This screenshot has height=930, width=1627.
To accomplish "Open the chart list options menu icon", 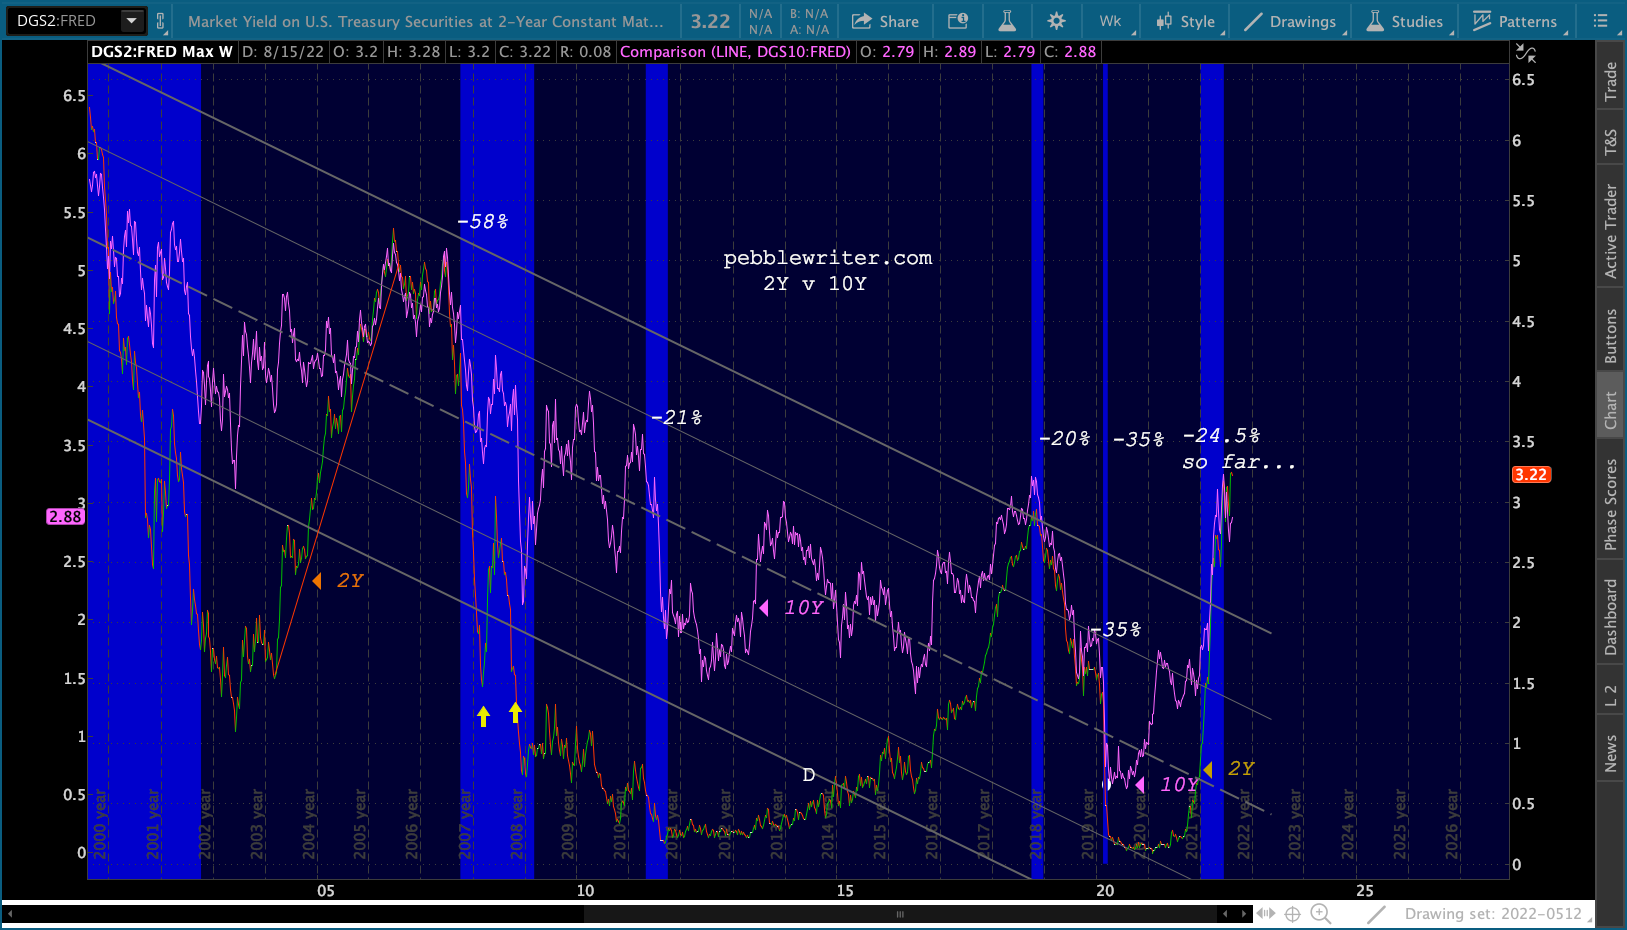I will pyautogui.click(x=1600, y=21).
